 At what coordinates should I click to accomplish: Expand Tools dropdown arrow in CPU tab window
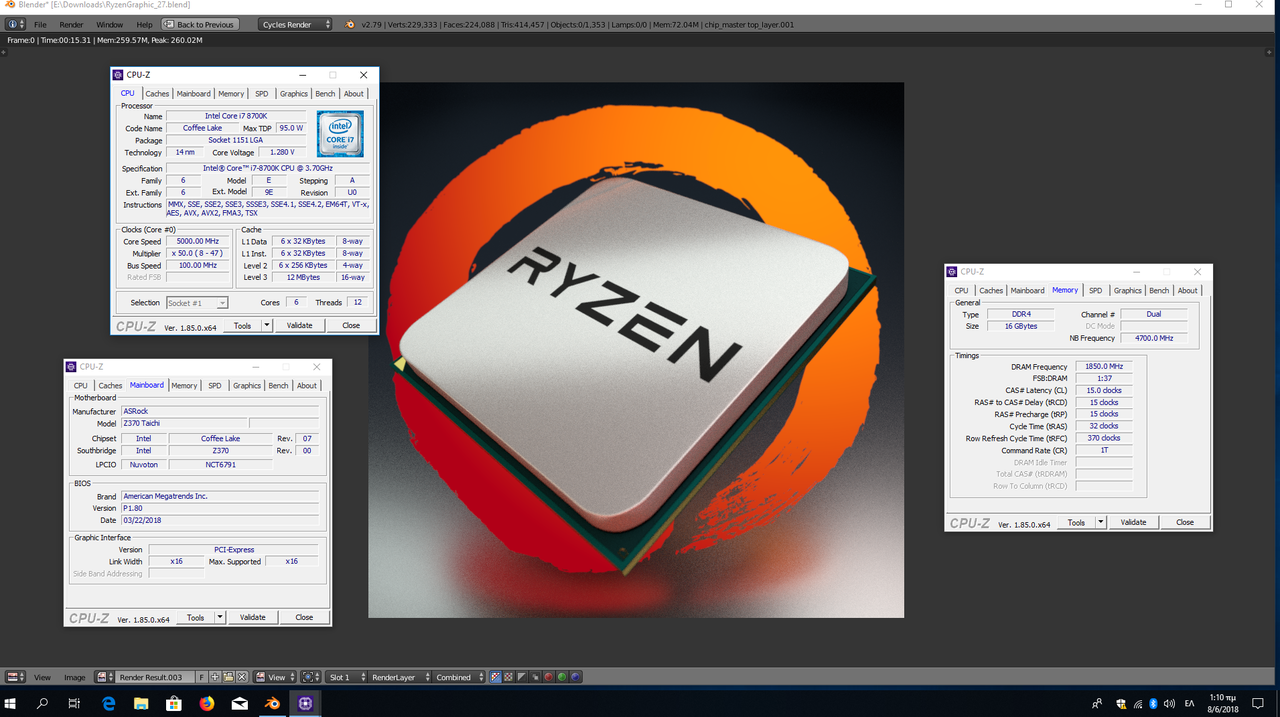(267, 325)
